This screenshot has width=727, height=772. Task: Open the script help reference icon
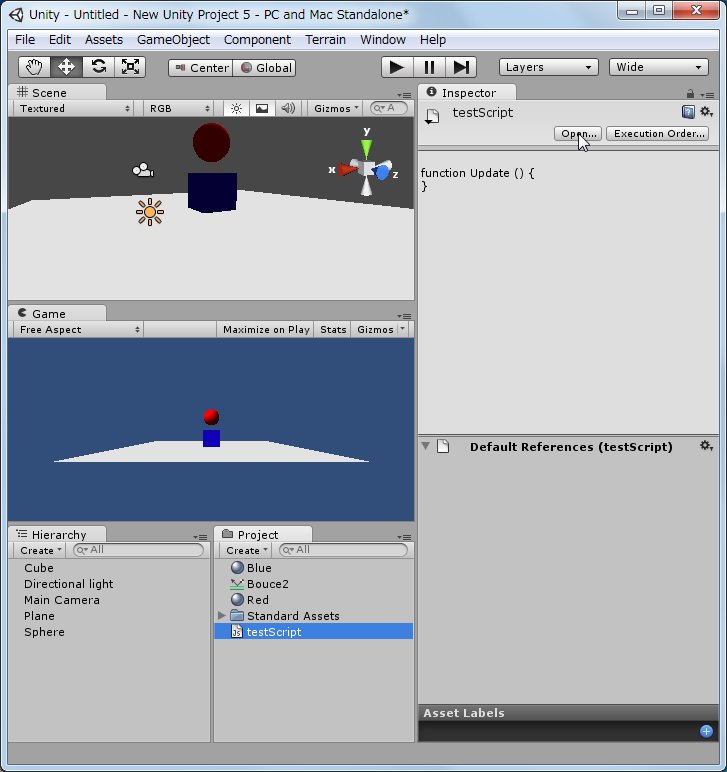(688, 112)
